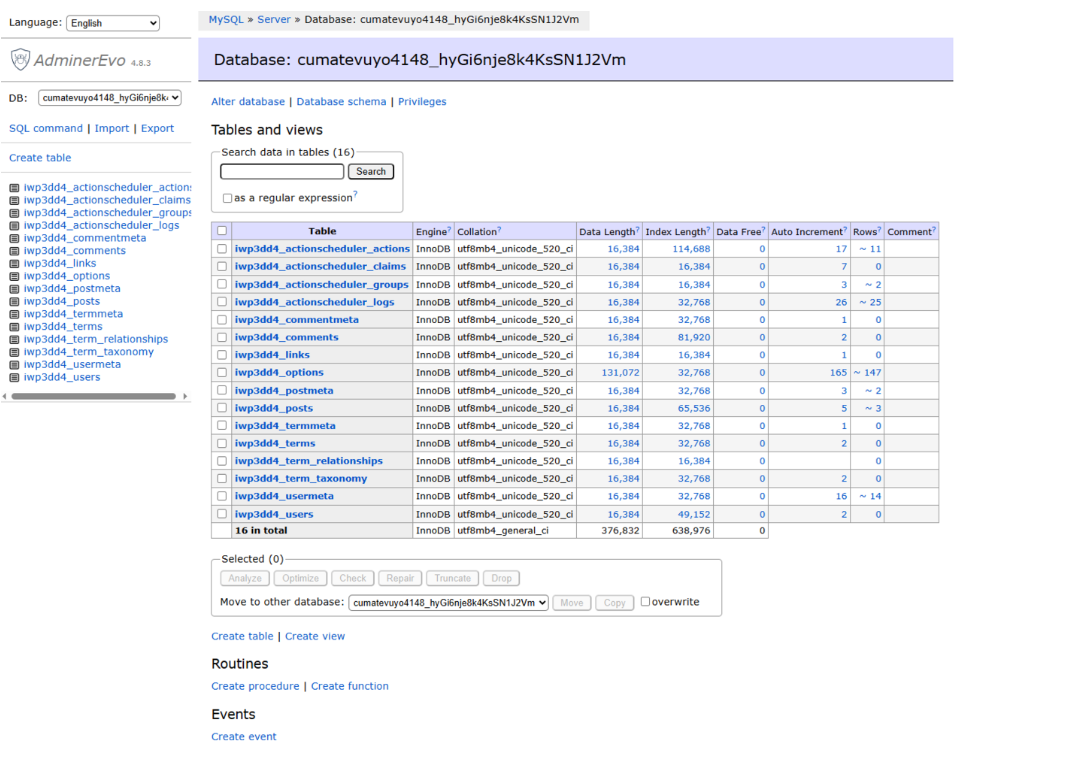Click Create procedure link
The width and height of the screenshot is (1070, 758).
[x=255, y=686]
